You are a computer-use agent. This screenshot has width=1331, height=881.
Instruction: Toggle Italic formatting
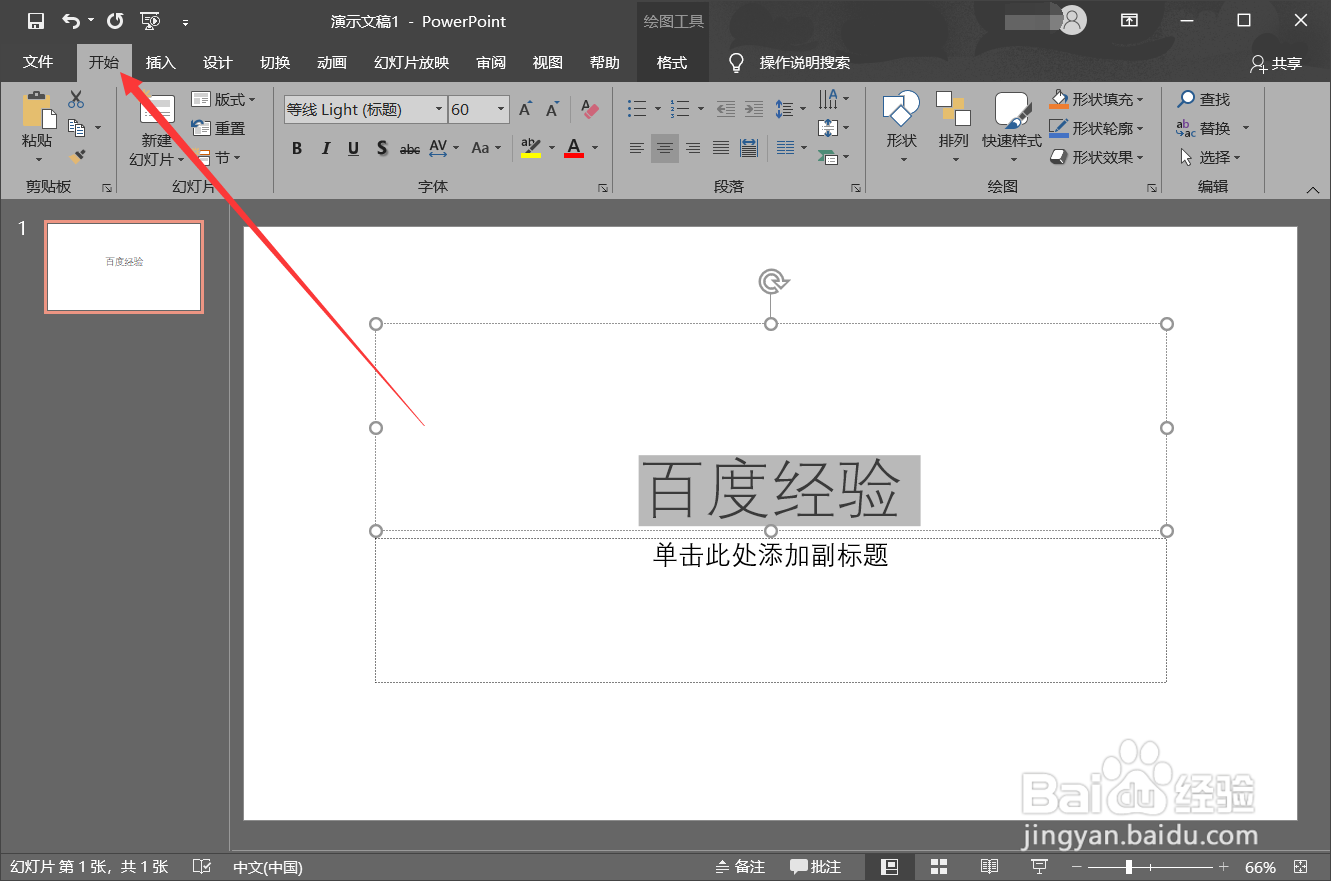(x=325, y=148)
